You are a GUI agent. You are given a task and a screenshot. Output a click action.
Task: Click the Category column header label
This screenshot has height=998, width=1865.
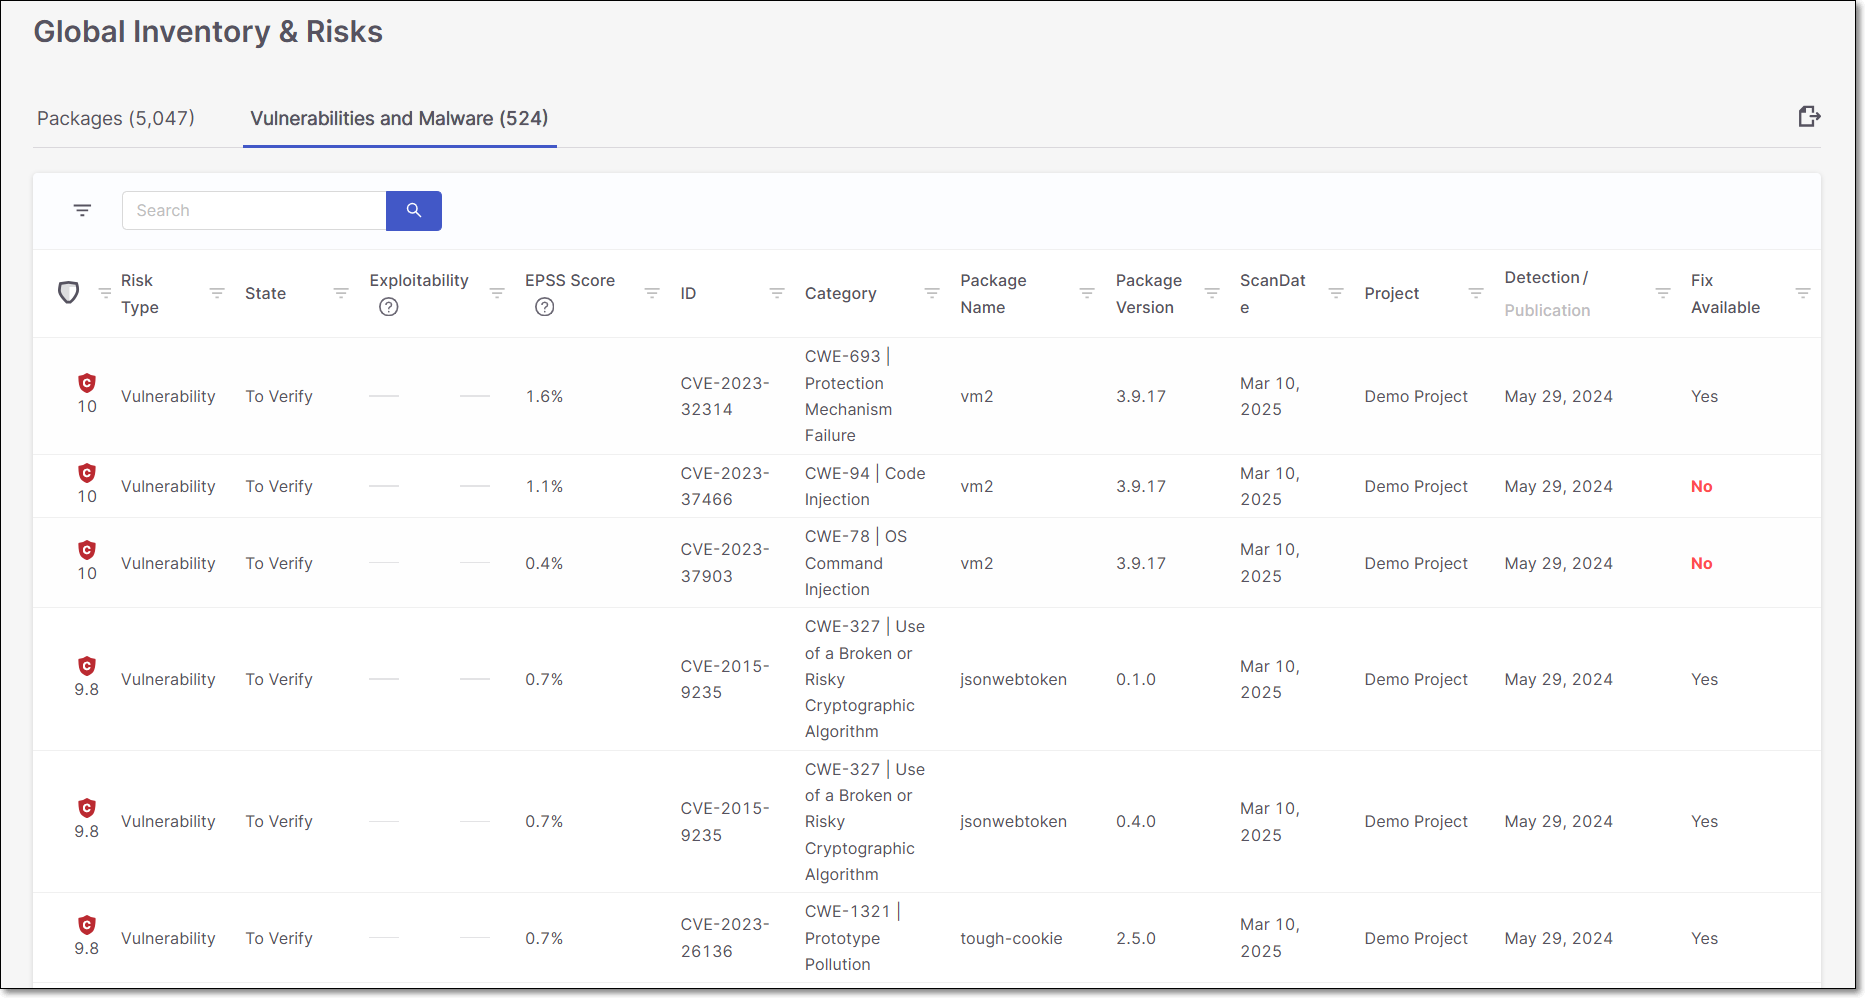pos(840,293)
